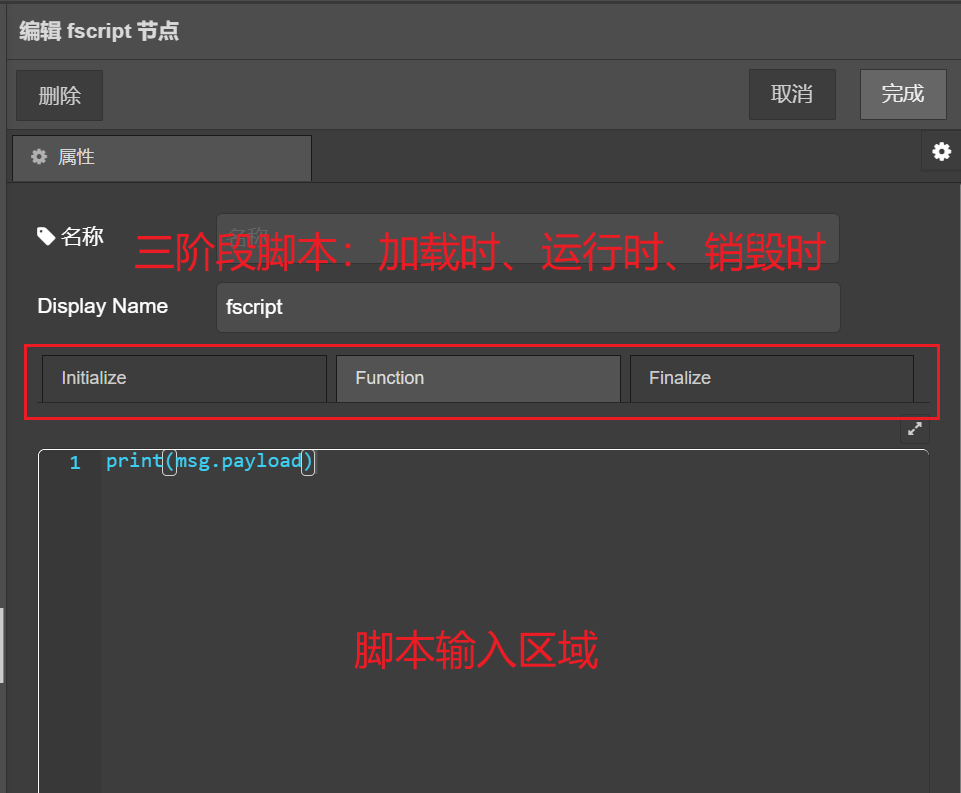Viewport: 961px width, 793px height.
Task: Click the tag icon beside 名称
Action: click(x=46, y=235)
